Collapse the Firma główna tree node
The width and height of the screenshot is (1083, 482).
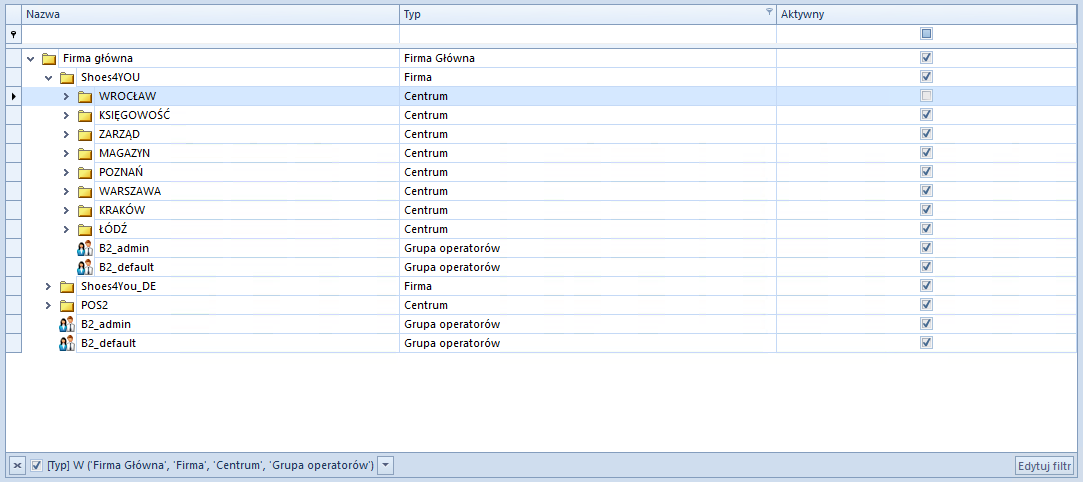pos(30,59)
